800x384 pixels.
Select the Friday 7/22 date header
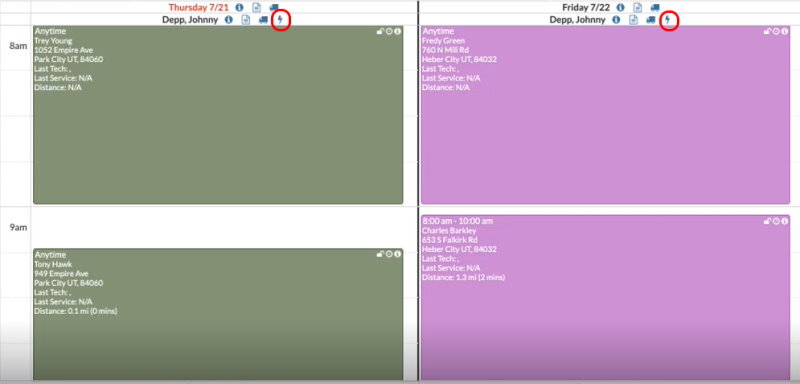586,8
